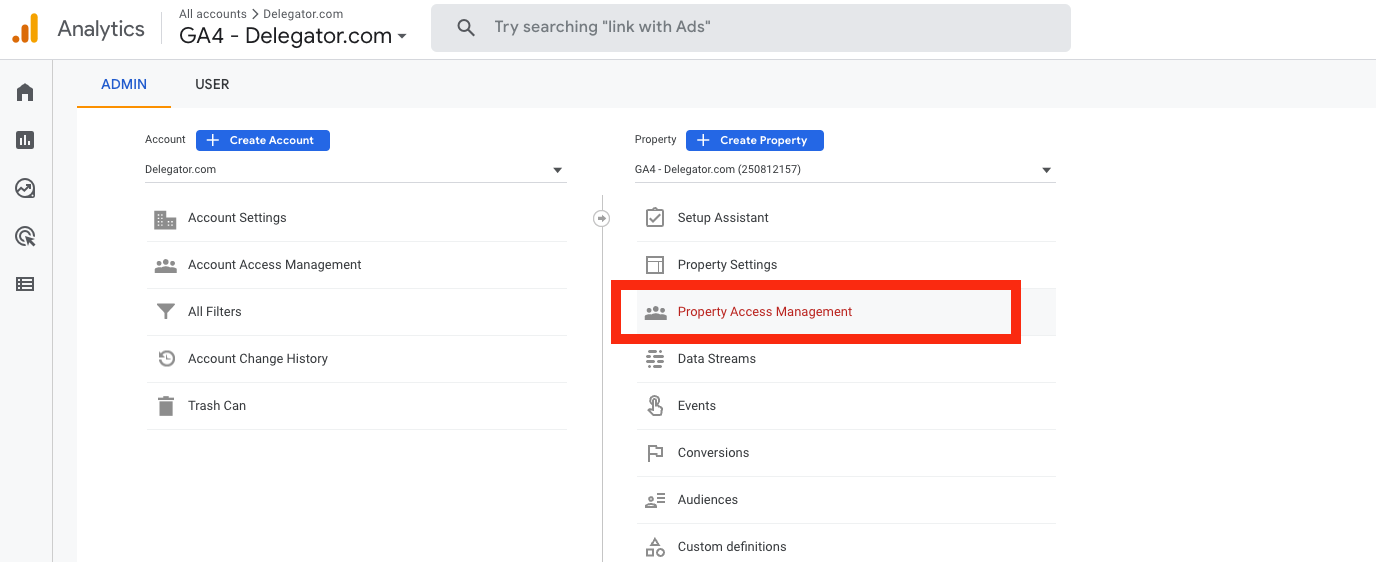Expand the GA4 property selector dropdown

(x=845, y=170)
